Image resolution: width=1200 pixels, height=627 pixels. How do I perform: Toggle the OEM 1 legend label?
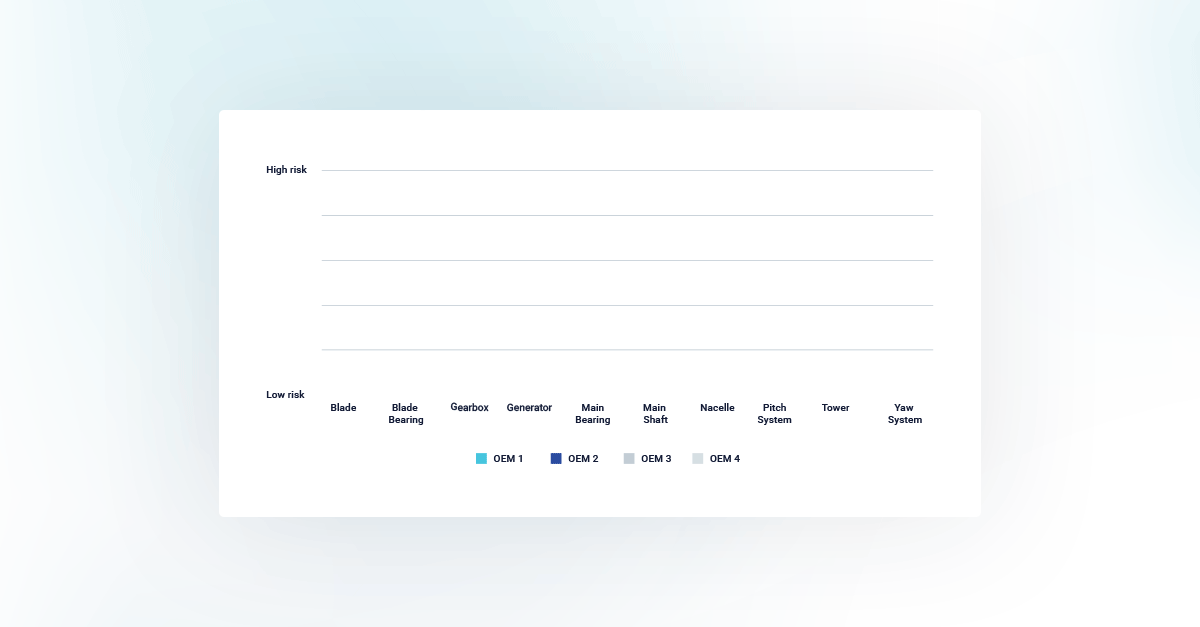point(508,459)
